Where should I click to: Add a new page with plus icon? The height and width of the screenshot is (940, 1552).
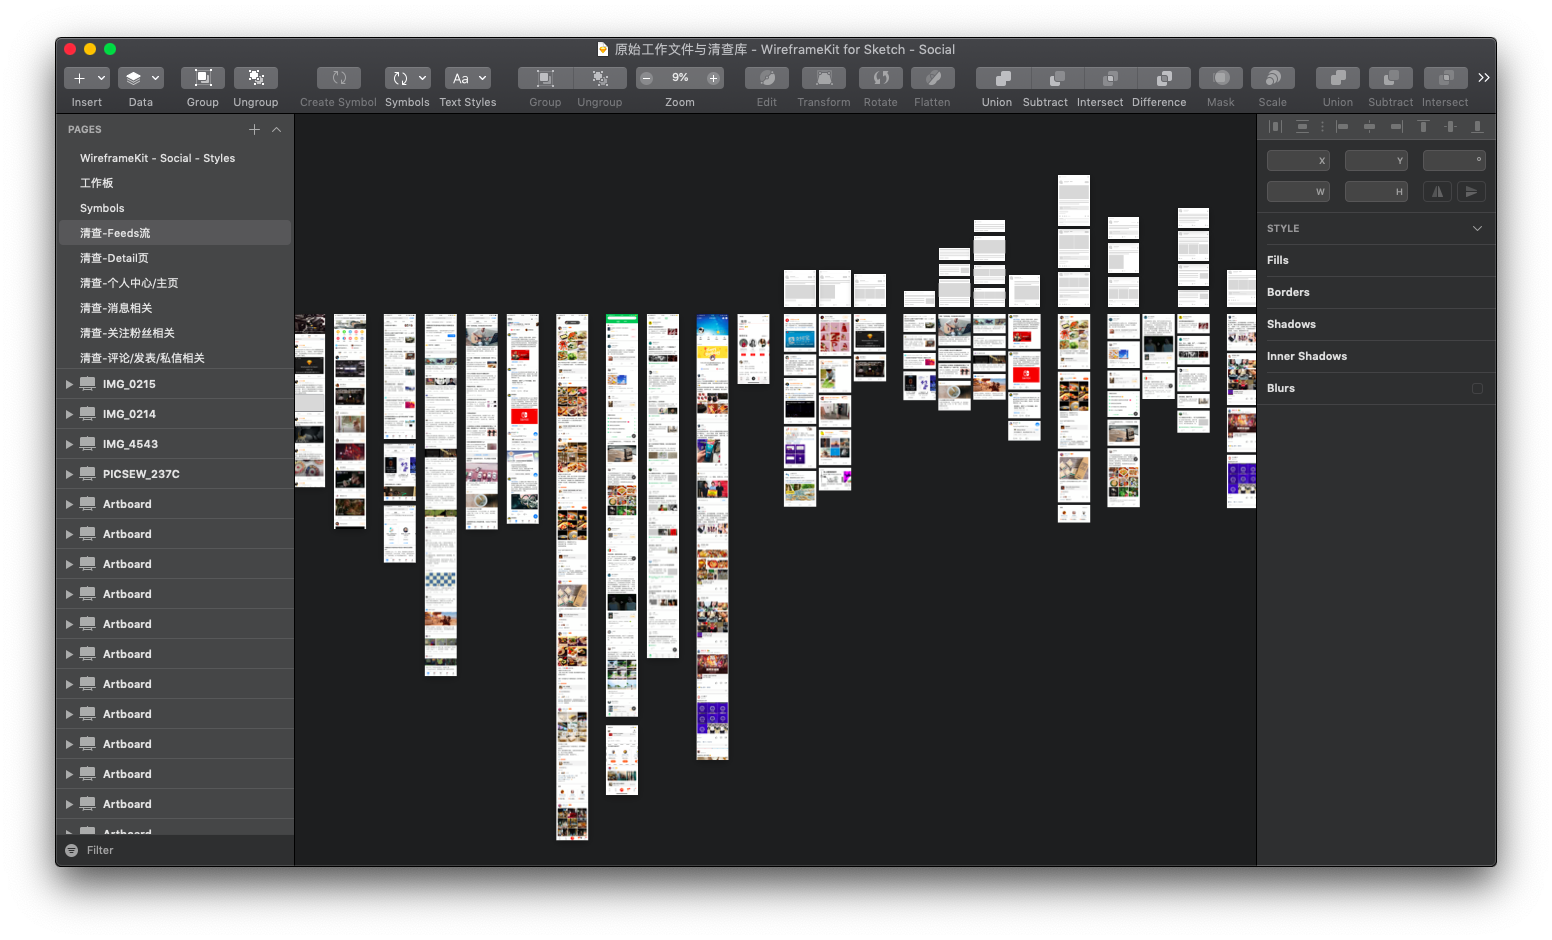254,129
